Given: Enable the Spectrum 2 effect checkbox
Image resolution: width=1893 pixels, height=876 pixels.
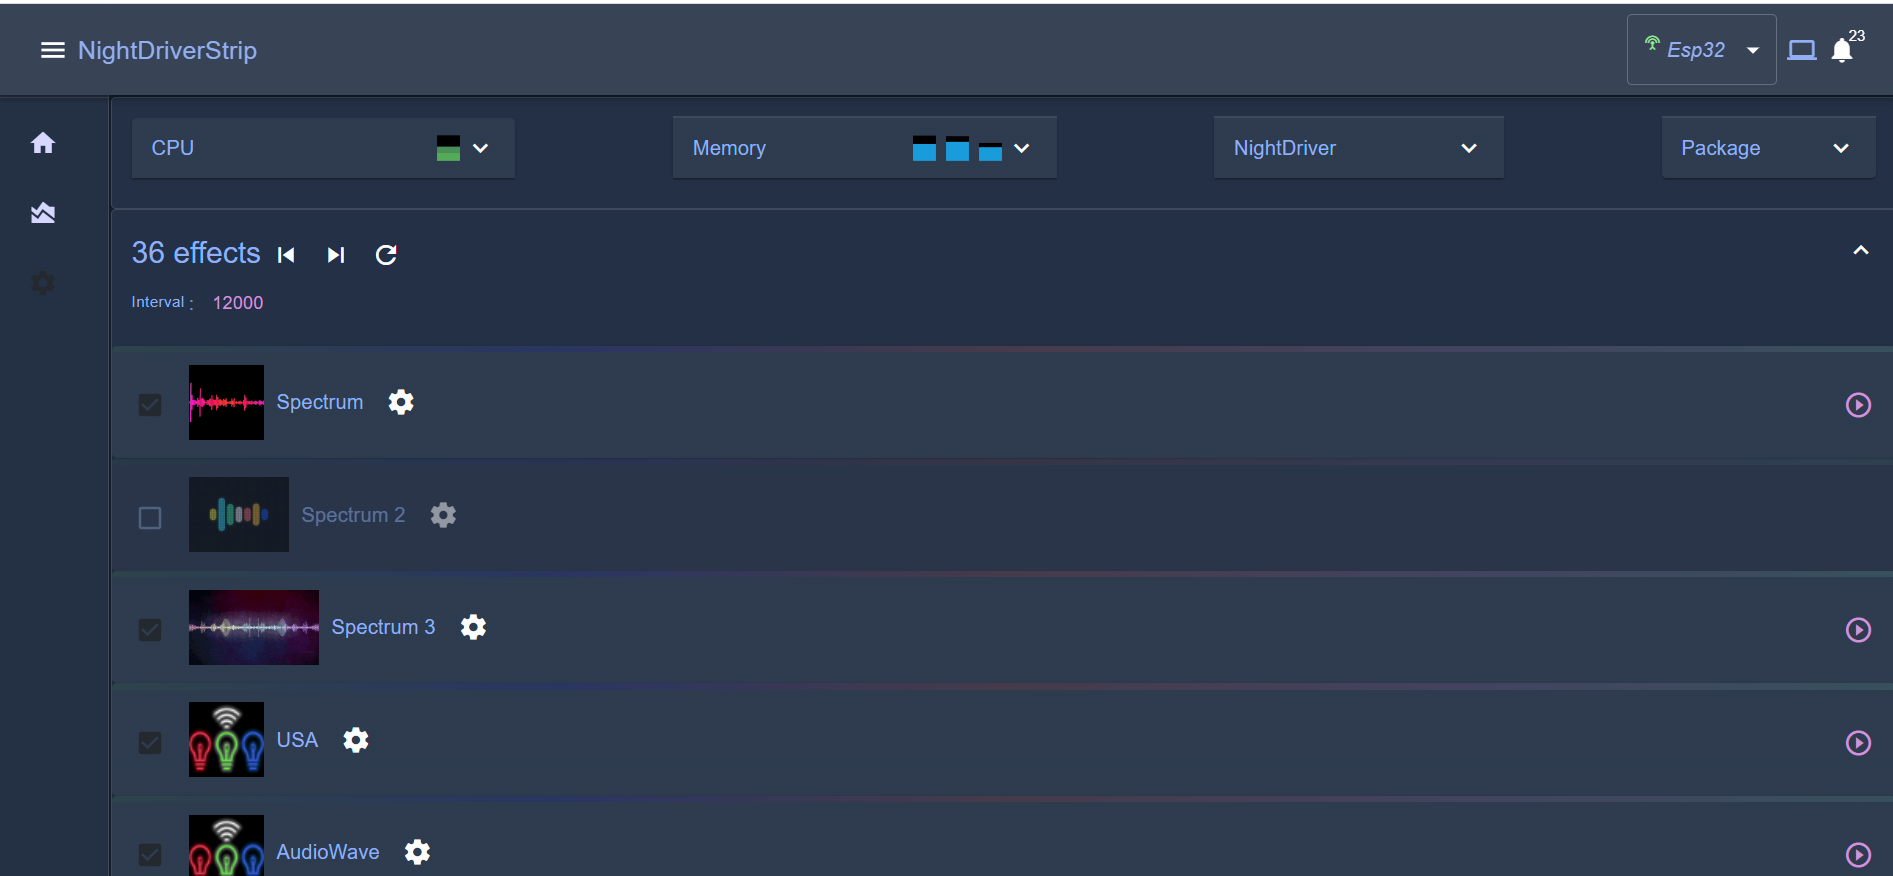Looking at the screenshot, I should [150, 518].
